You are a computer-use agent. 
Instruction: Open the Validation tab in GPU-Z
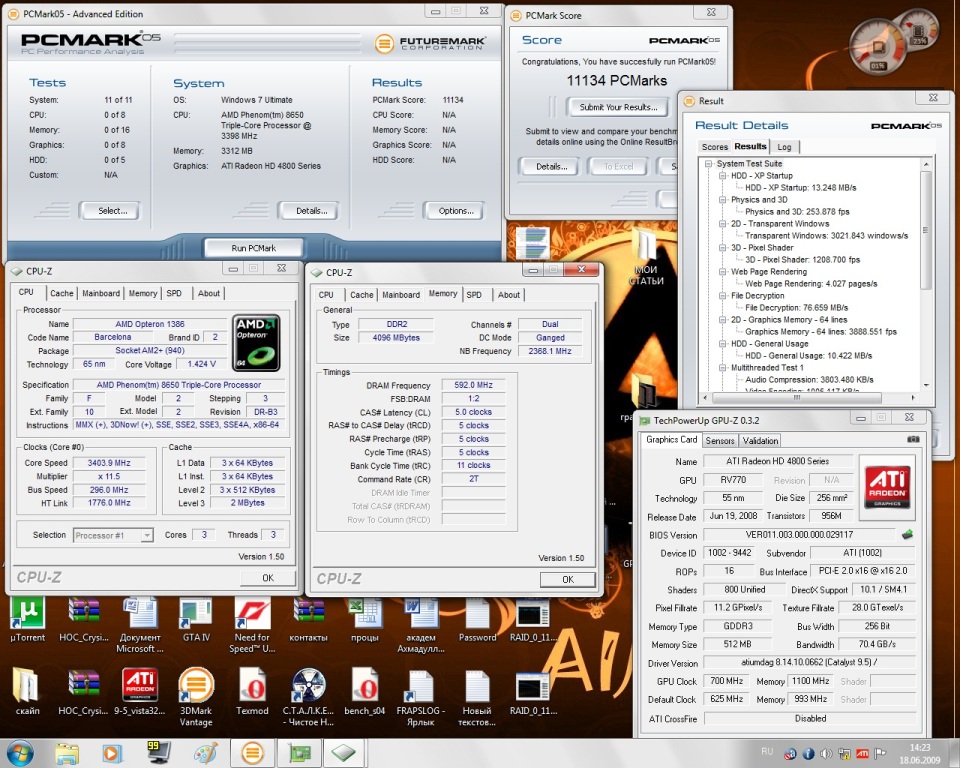(760, 440)
